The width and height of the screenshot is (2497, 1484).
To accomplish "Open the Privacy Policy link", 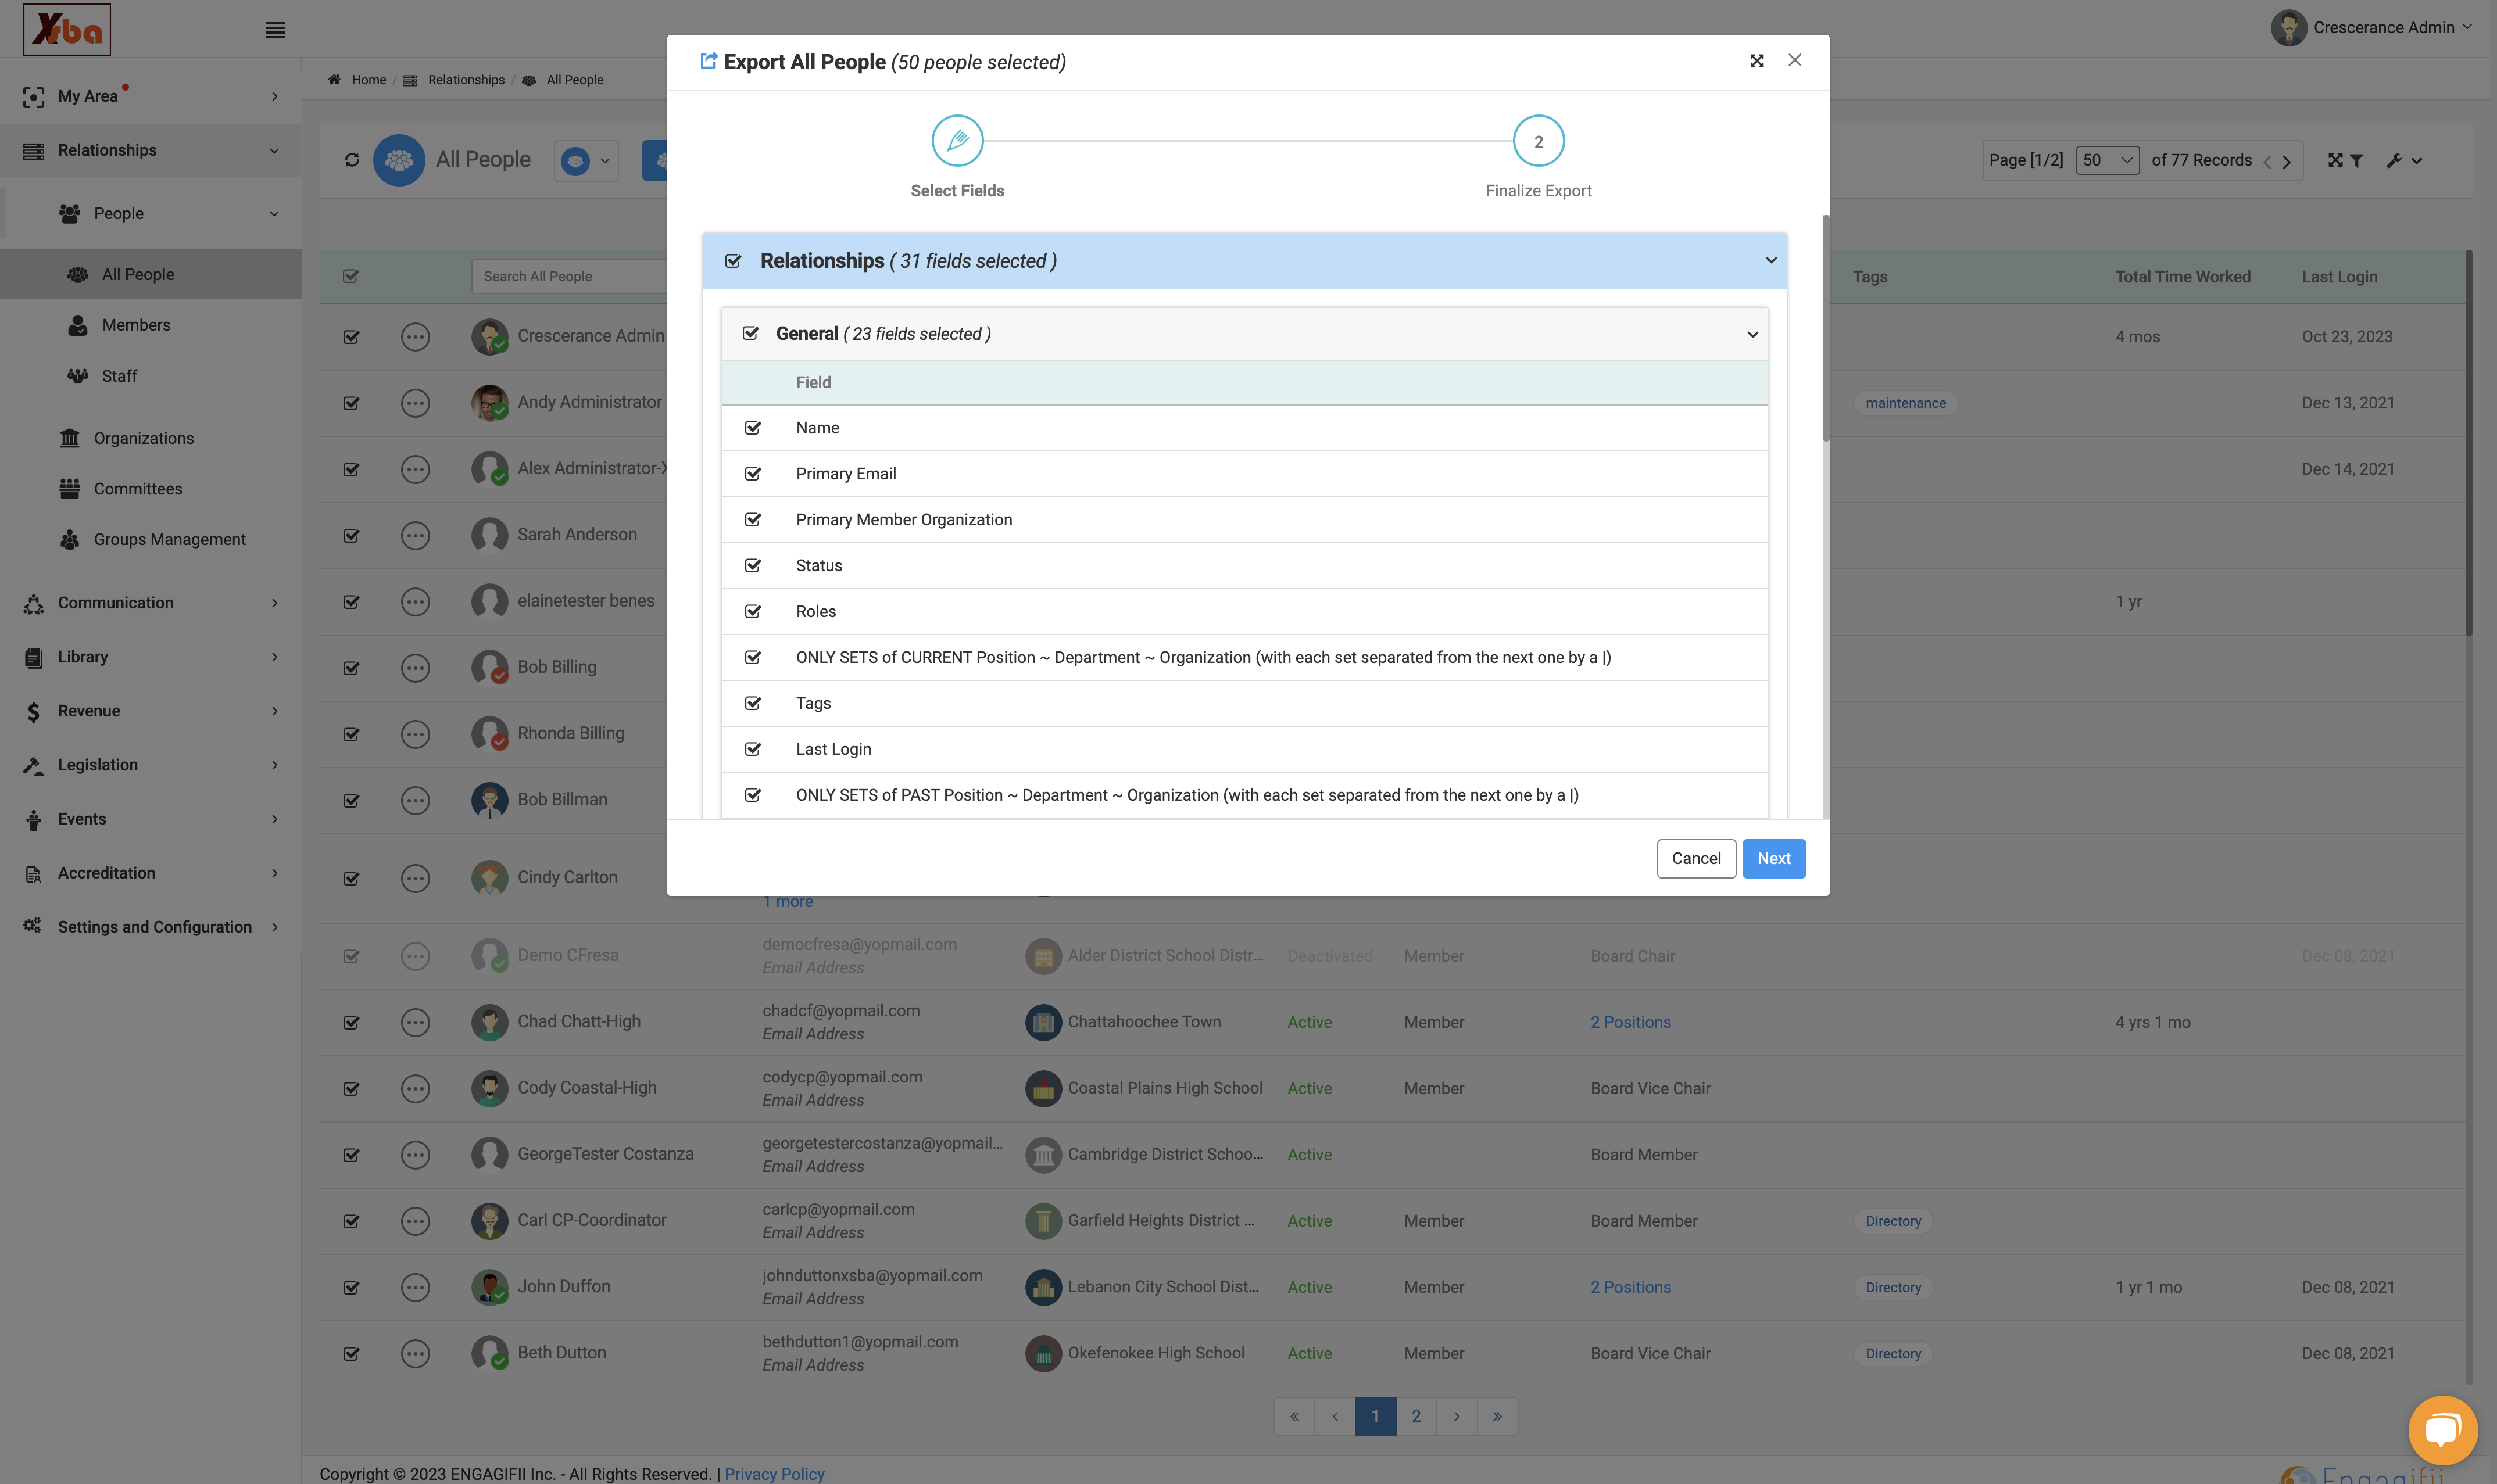I will pyautogui.click(x=774, y=1474).
